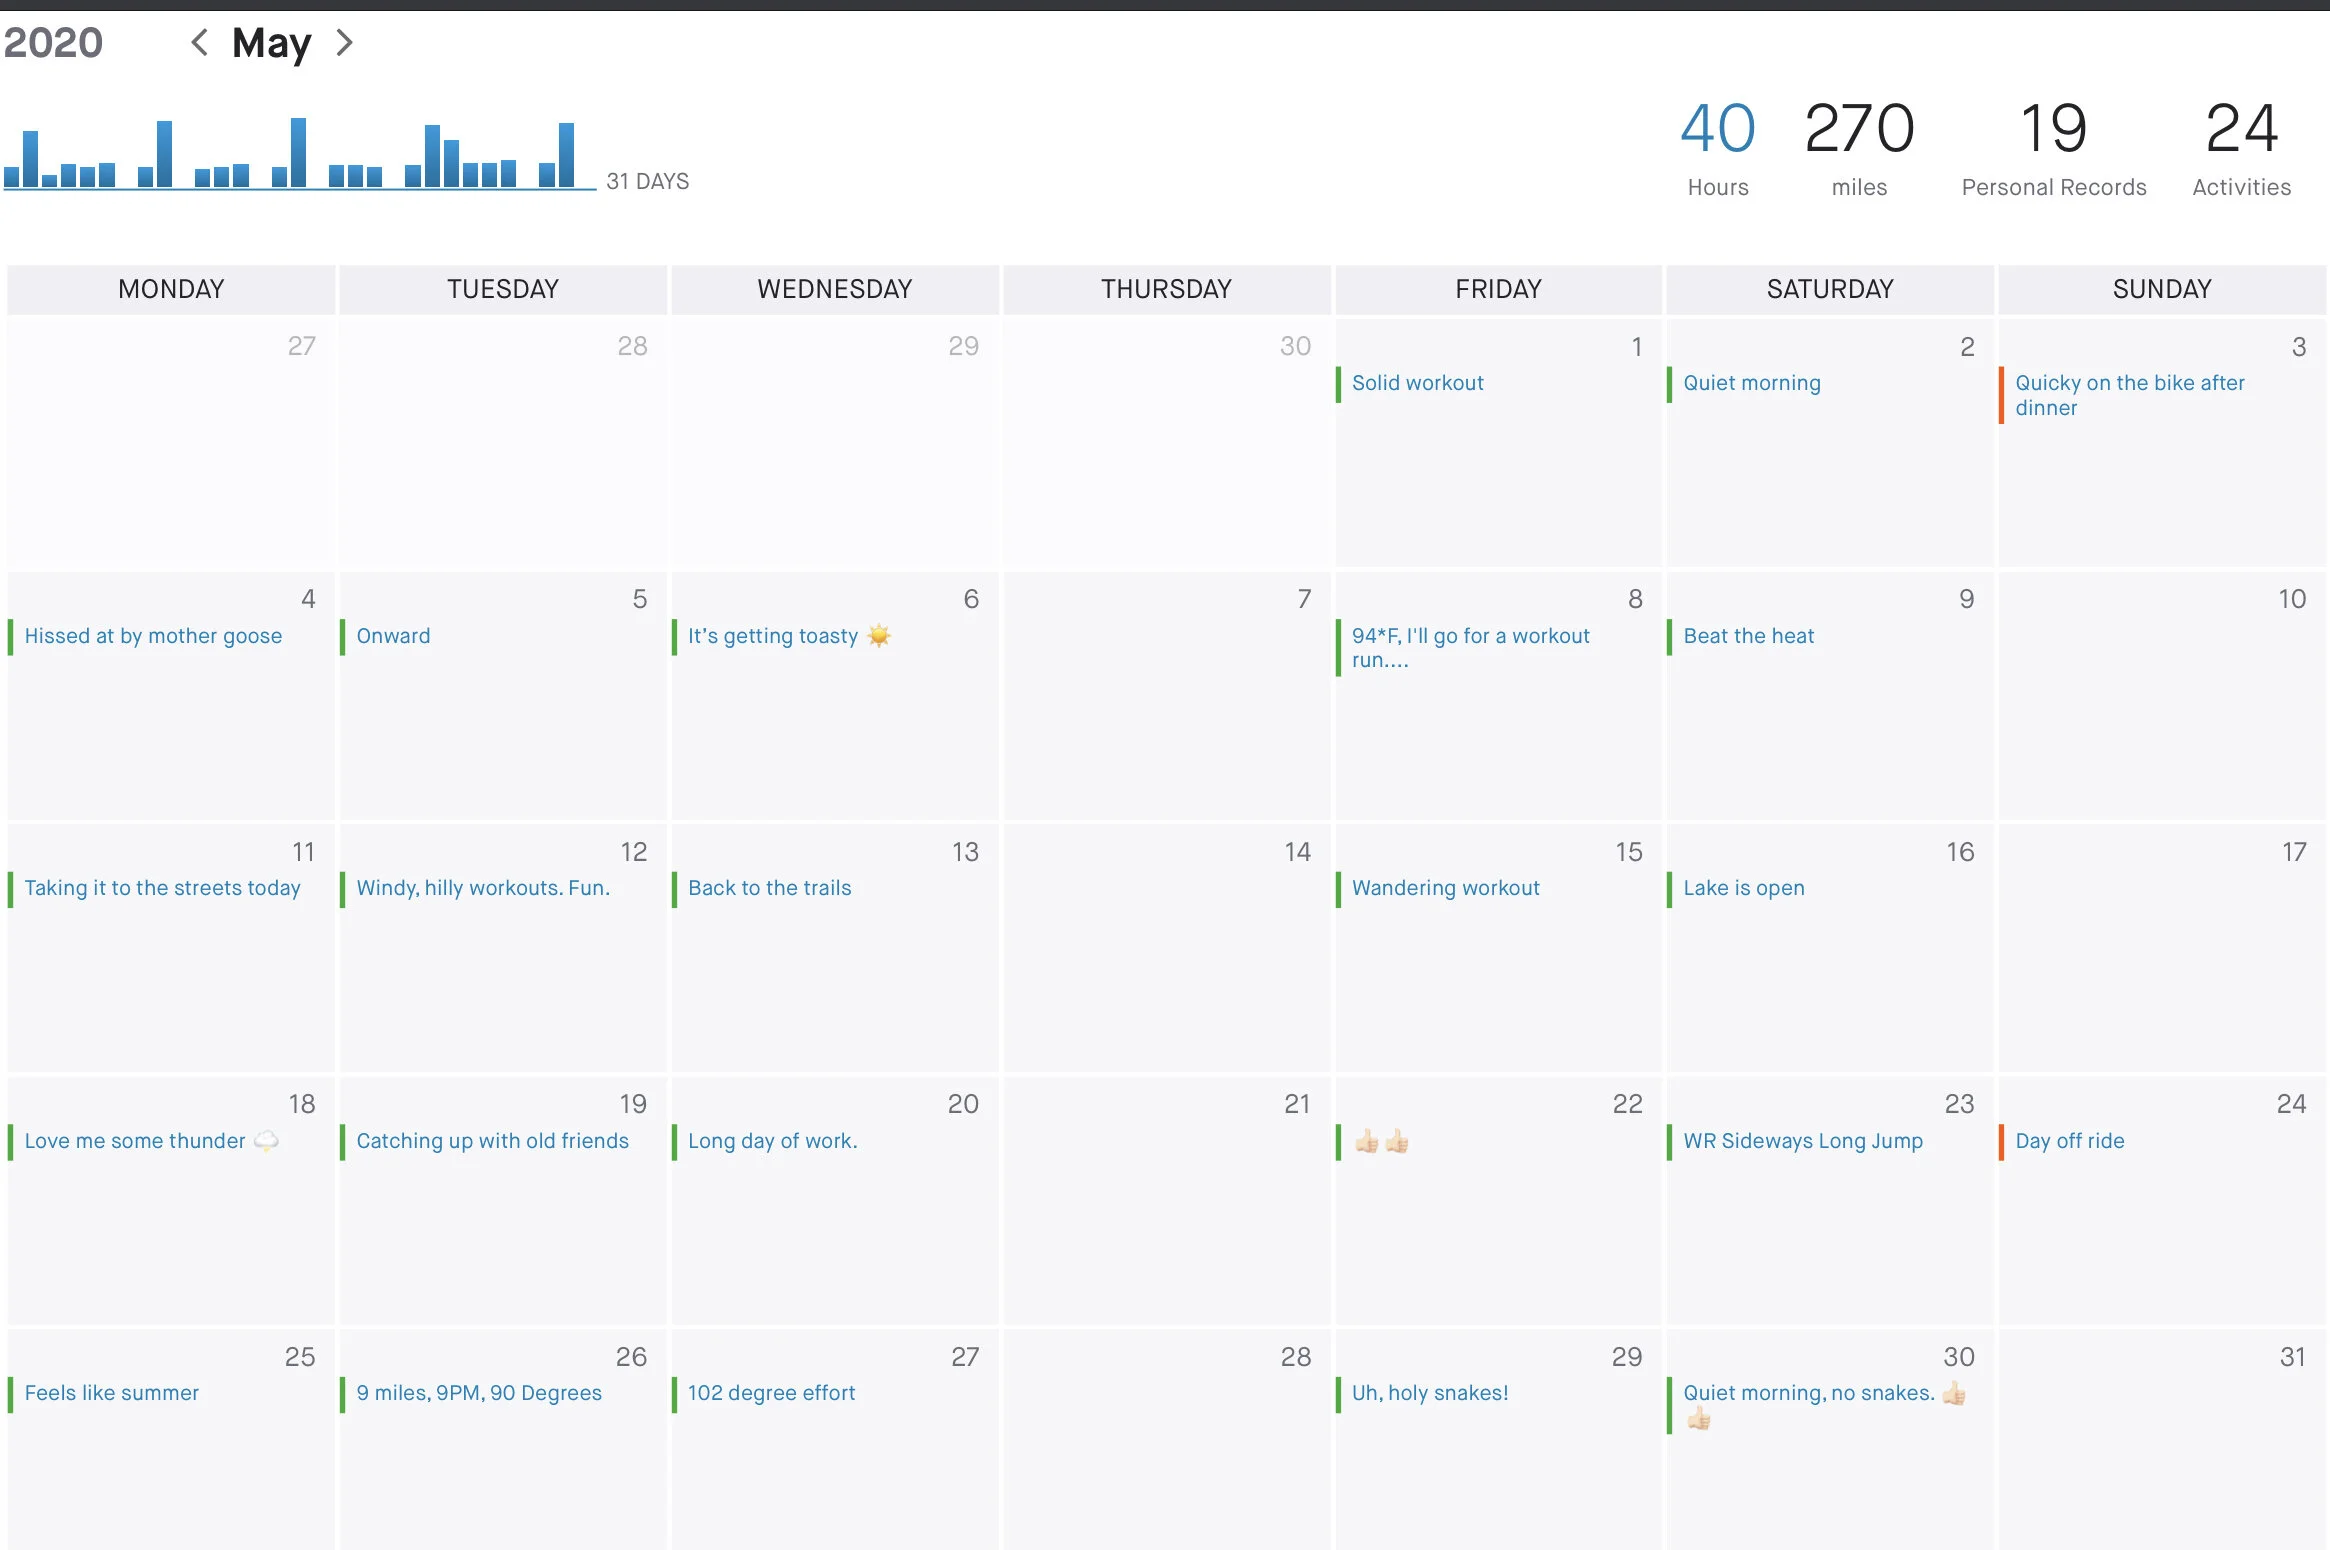Open the 'Solid workout' activity
The width and height of the screenshot is (2330, 1550).
[x=1417, y=383]
